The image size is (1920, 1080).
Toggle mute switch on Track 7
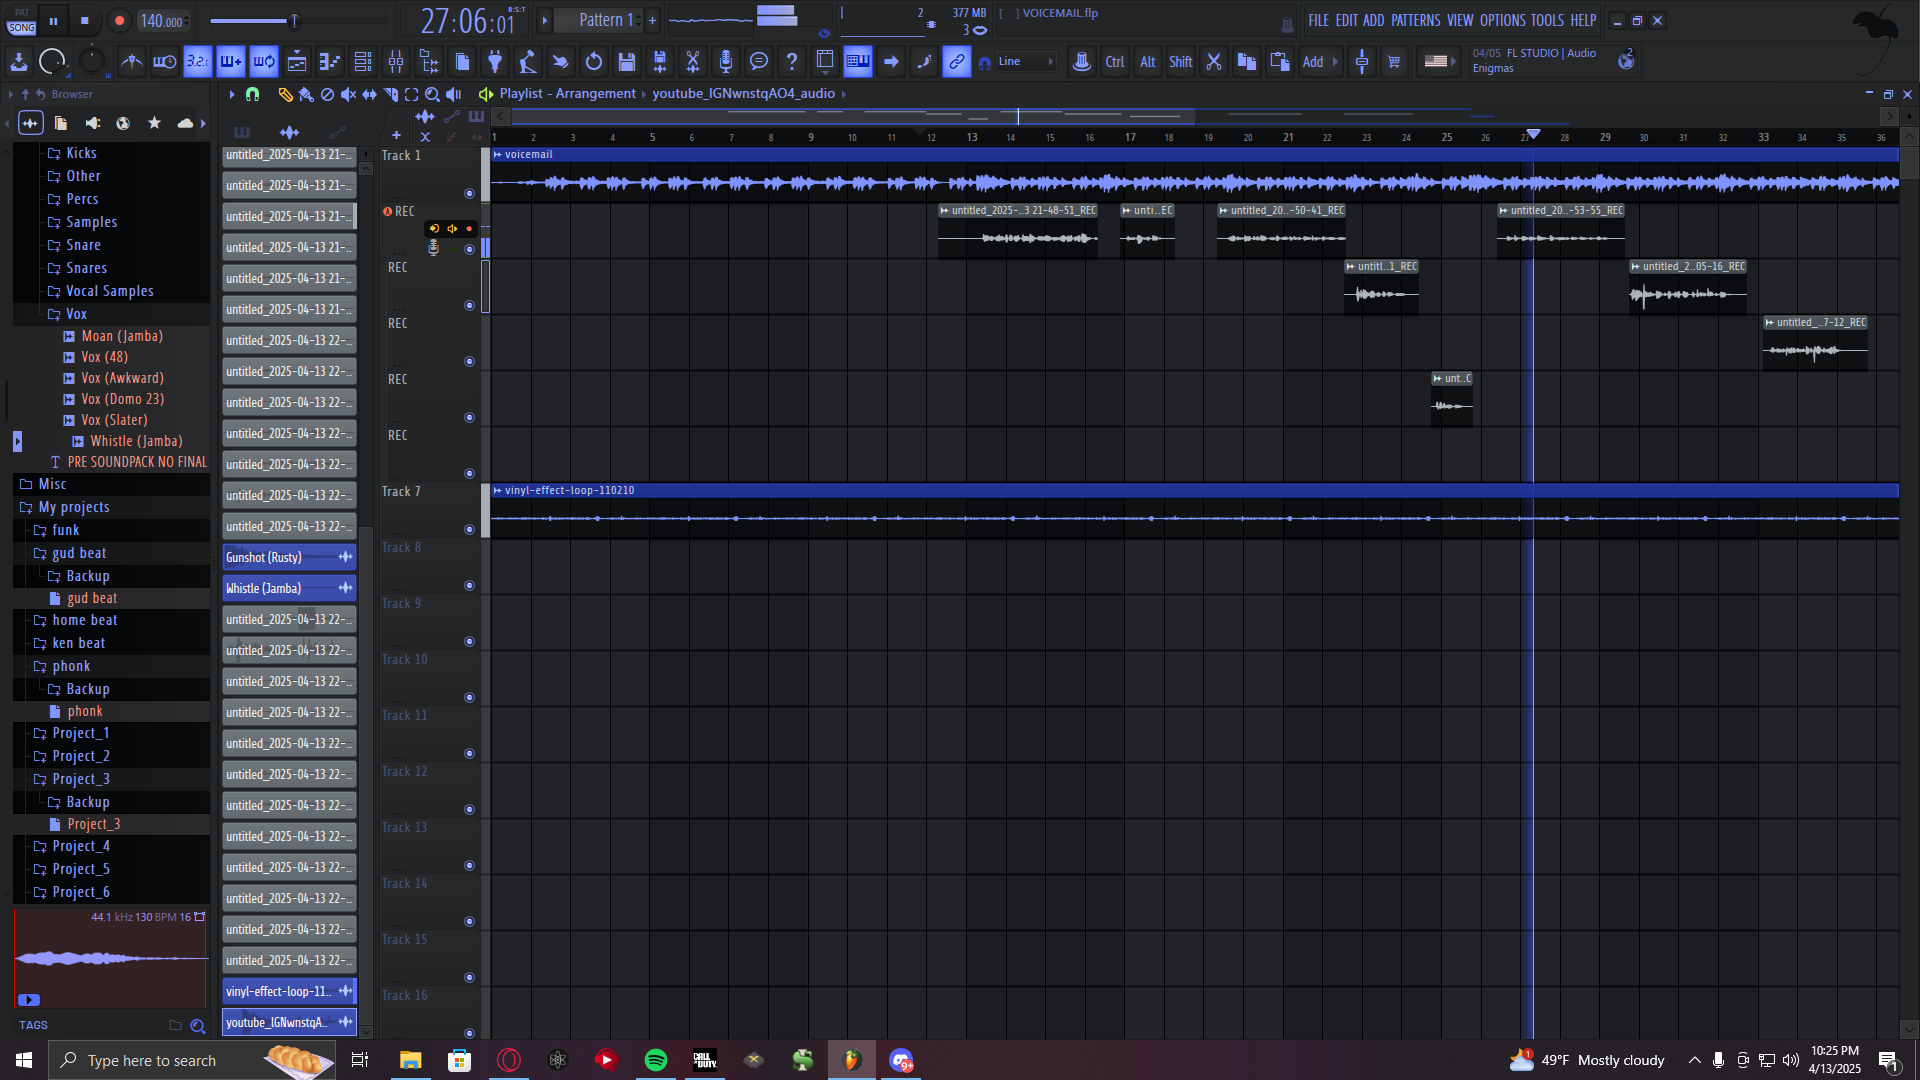[469, 529]
